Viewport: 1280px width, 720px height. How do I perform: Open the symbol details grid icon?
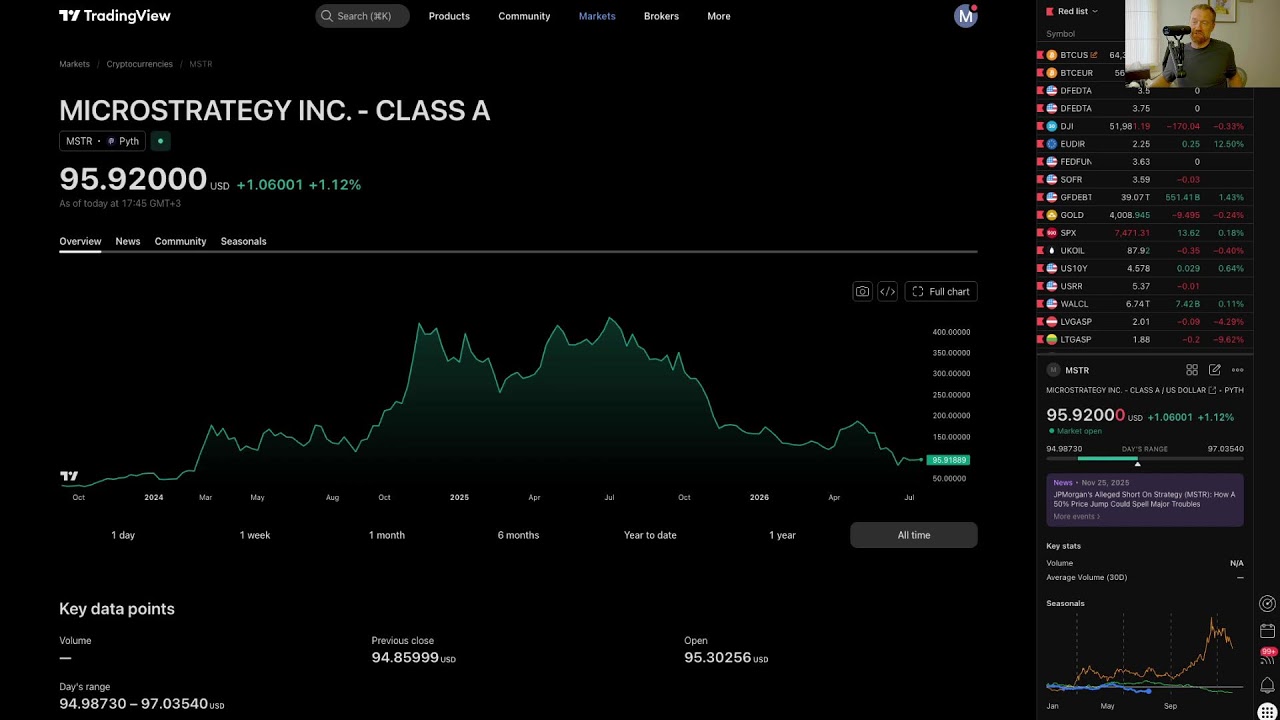click(1192, 370)
